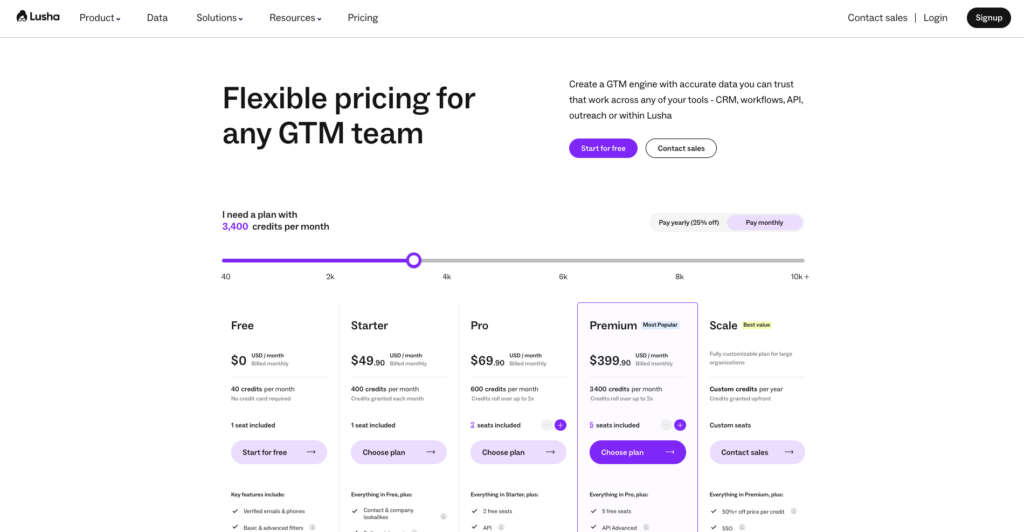This screenshot has height=532, width=1024.
Task: Show info for API Advanced feature
Action: pos(646,527)
